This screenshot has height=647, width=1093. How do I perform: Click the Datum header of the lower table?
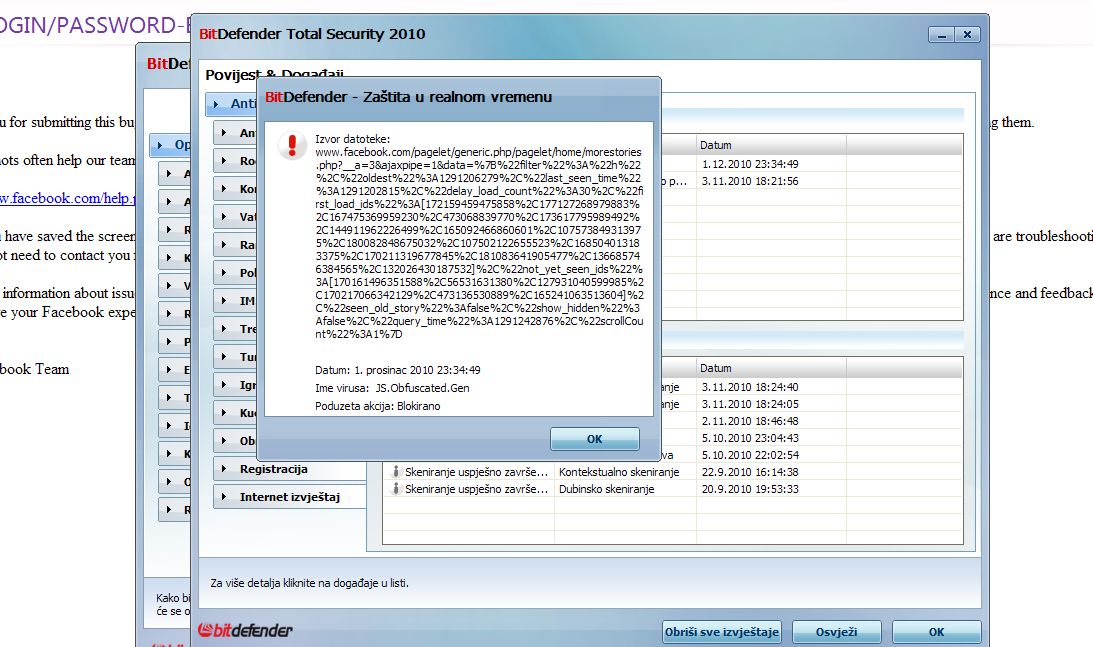771,368
